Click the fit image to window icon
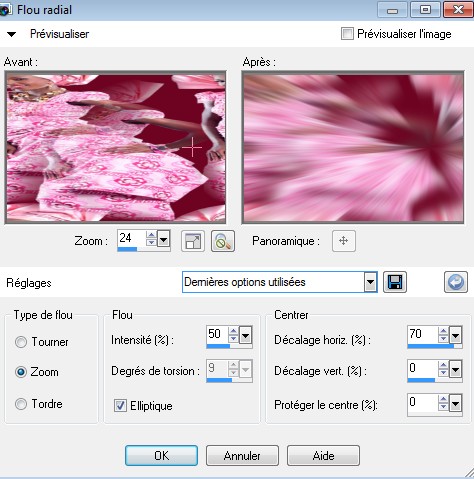The height and width of the screenshot is (479, 474). (193, 241)
